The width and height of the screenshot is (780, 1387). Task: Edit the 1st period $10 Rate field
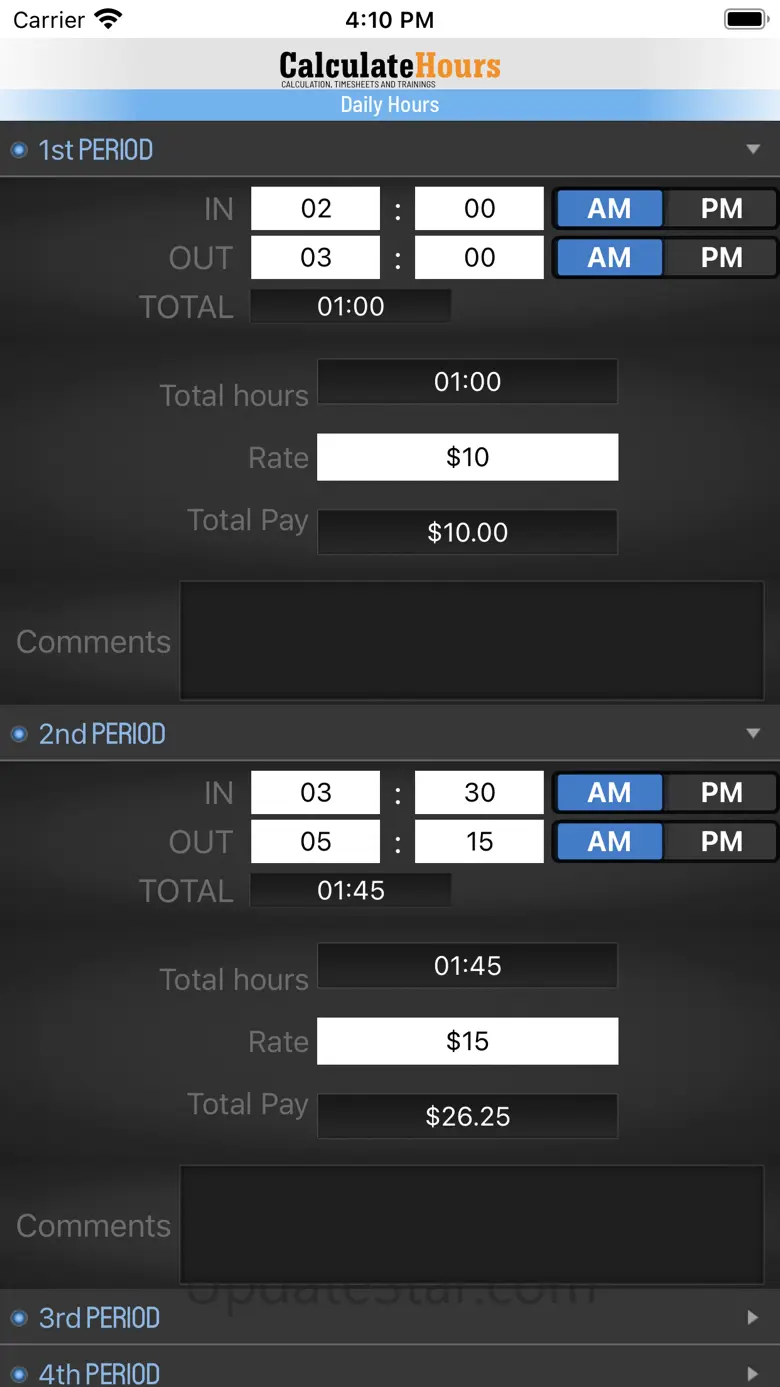(x=467, y=457)
